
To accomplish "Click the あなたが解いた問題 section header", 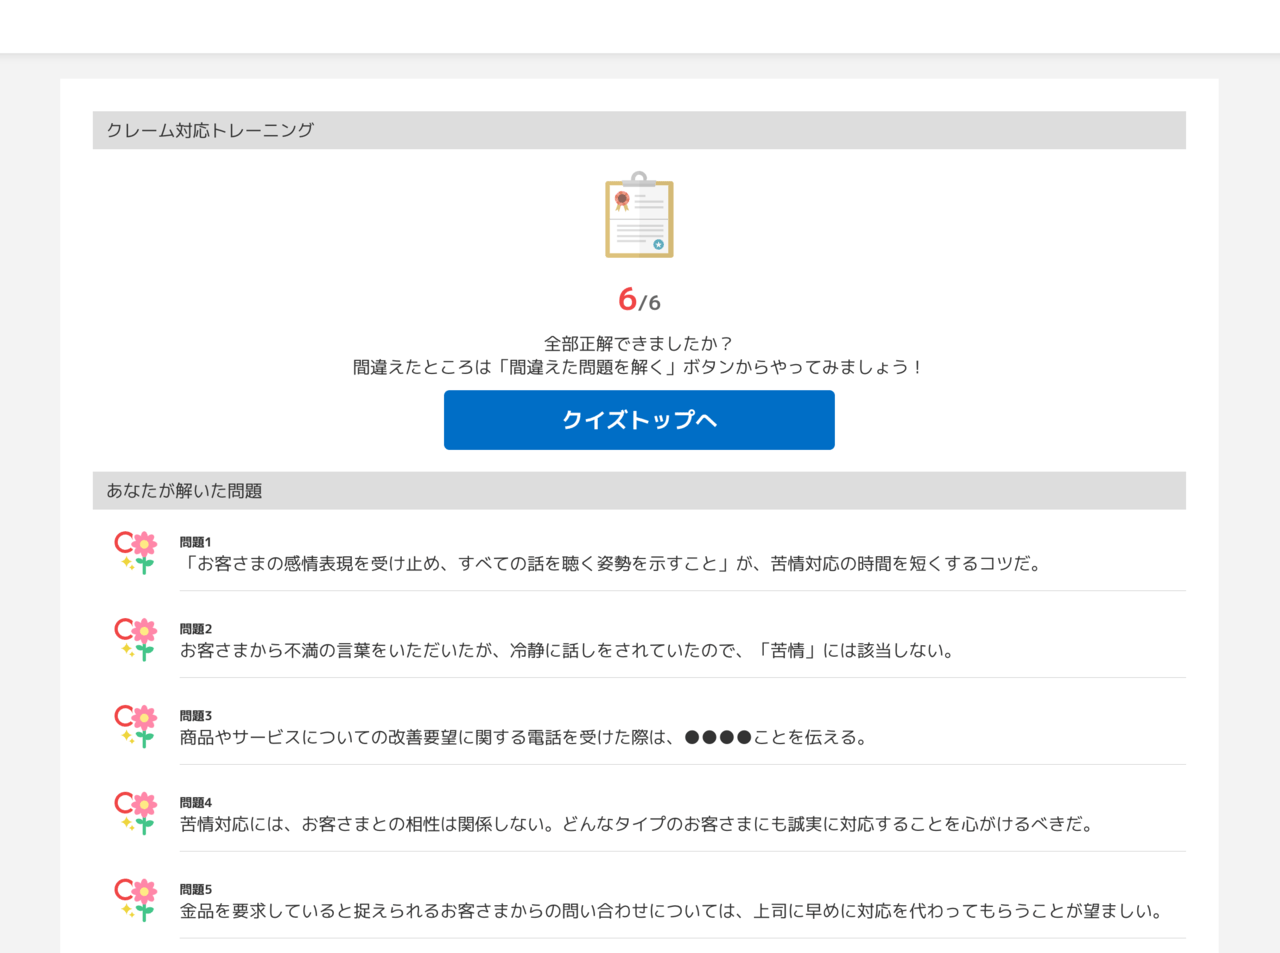I will click(x=639, y=491).
